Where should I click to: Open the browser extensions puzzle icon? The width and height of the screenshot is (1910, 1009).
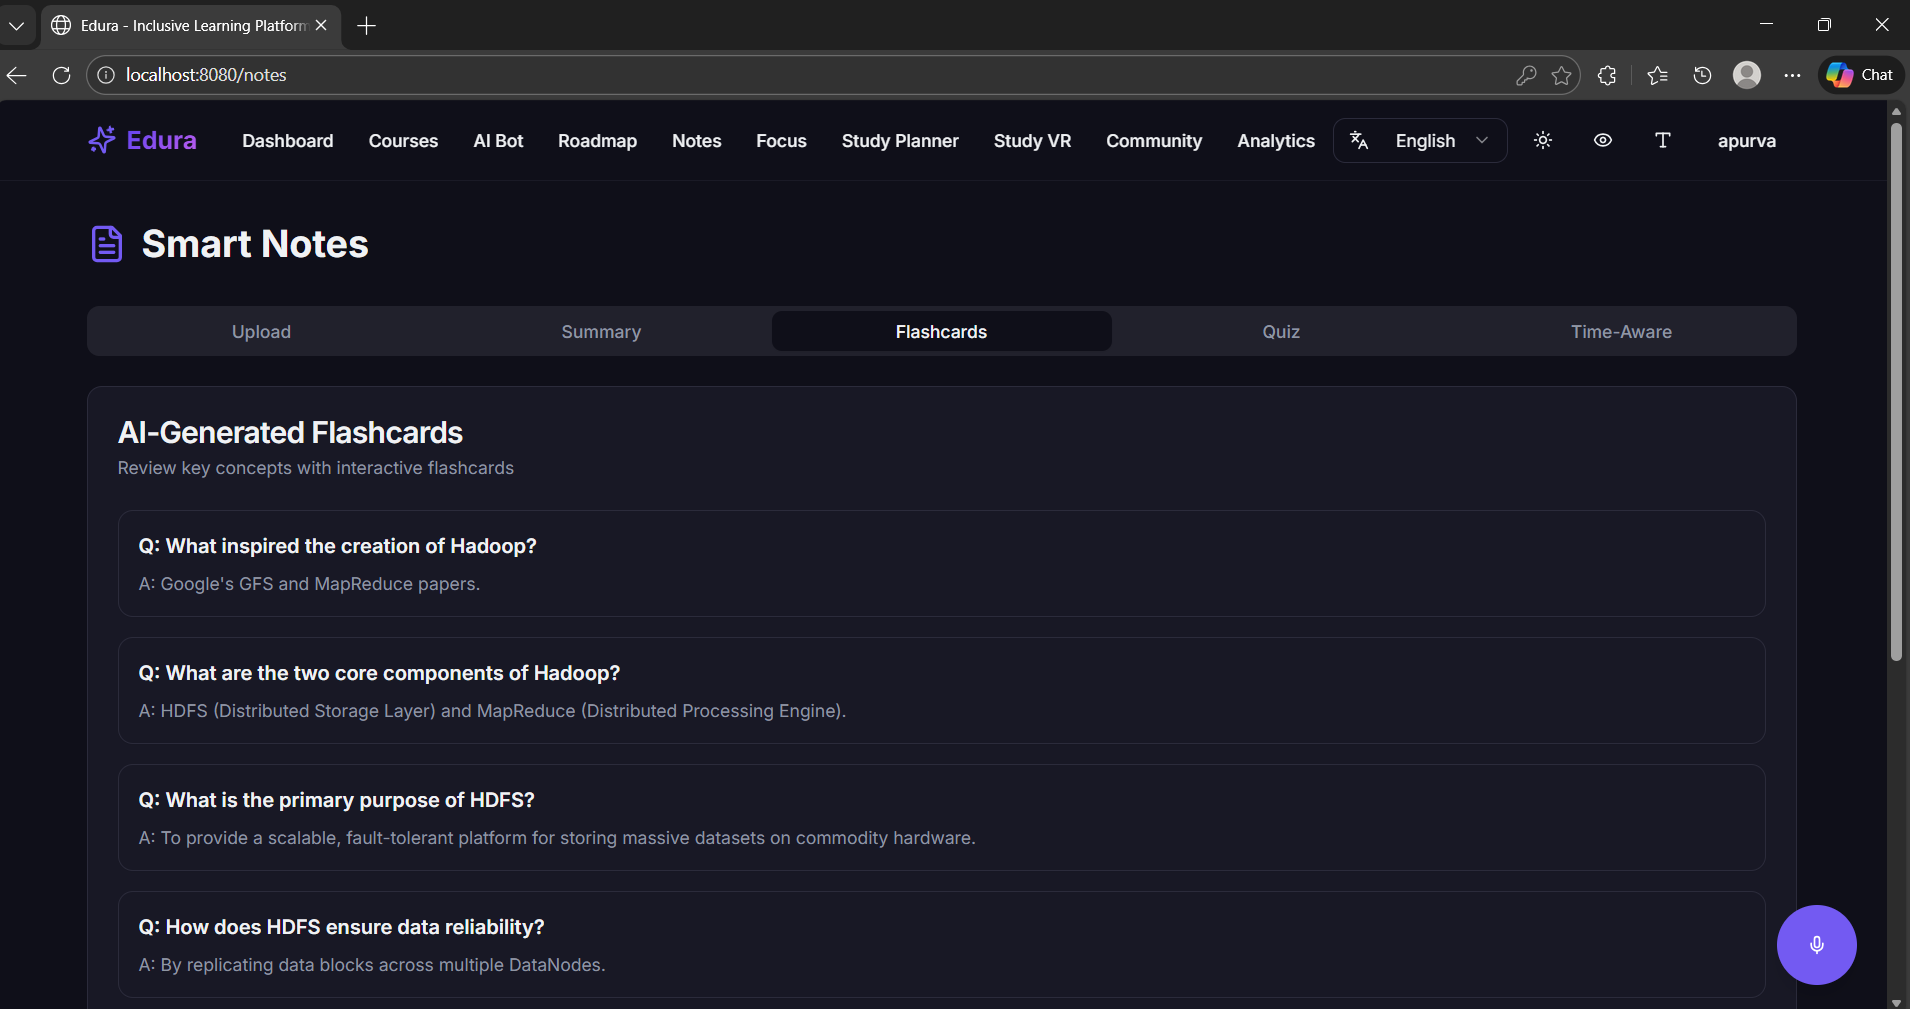coord(1607,75)
